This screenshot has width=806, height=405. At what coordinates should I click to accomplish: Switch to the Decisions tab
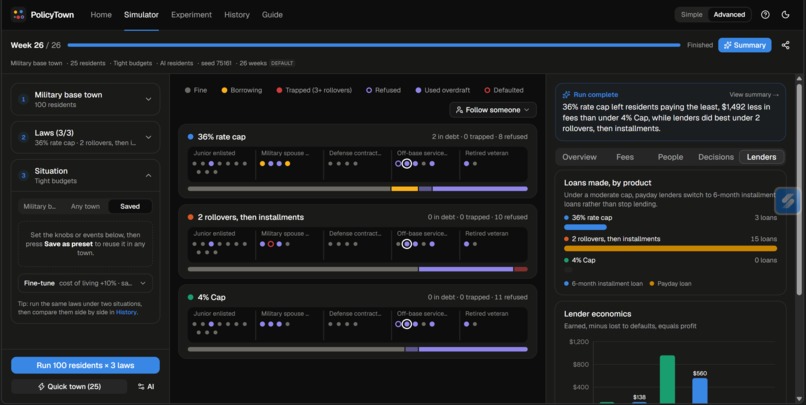pyautogui.click(x=716, y=157)
